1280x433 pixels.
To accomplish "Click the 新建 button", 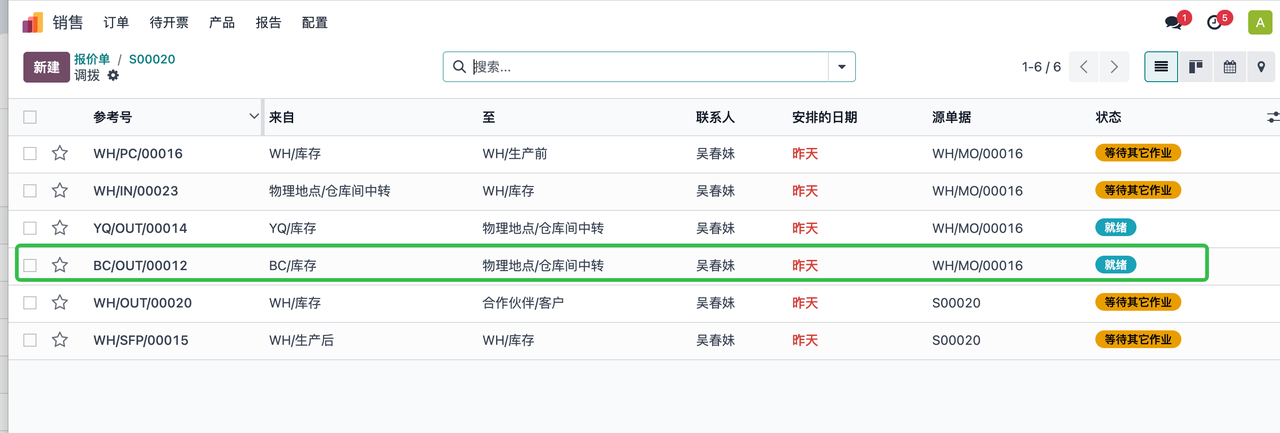I will pos(46,67).
